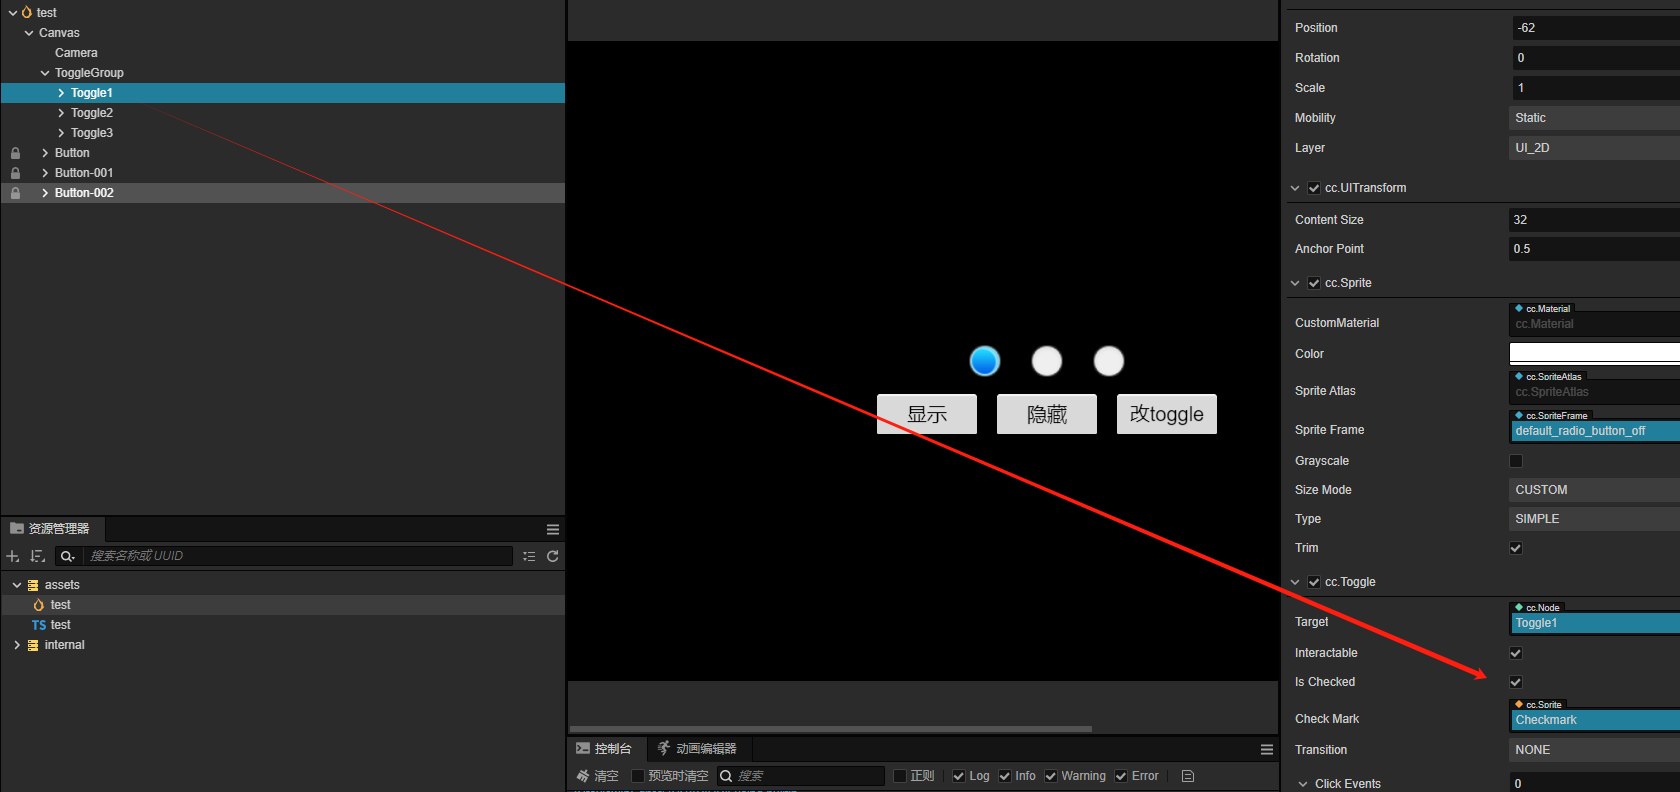Refresh the asset list
The width and height of the screenshot is (1680, 792).
pyautogui.click(x=553, y=556)
